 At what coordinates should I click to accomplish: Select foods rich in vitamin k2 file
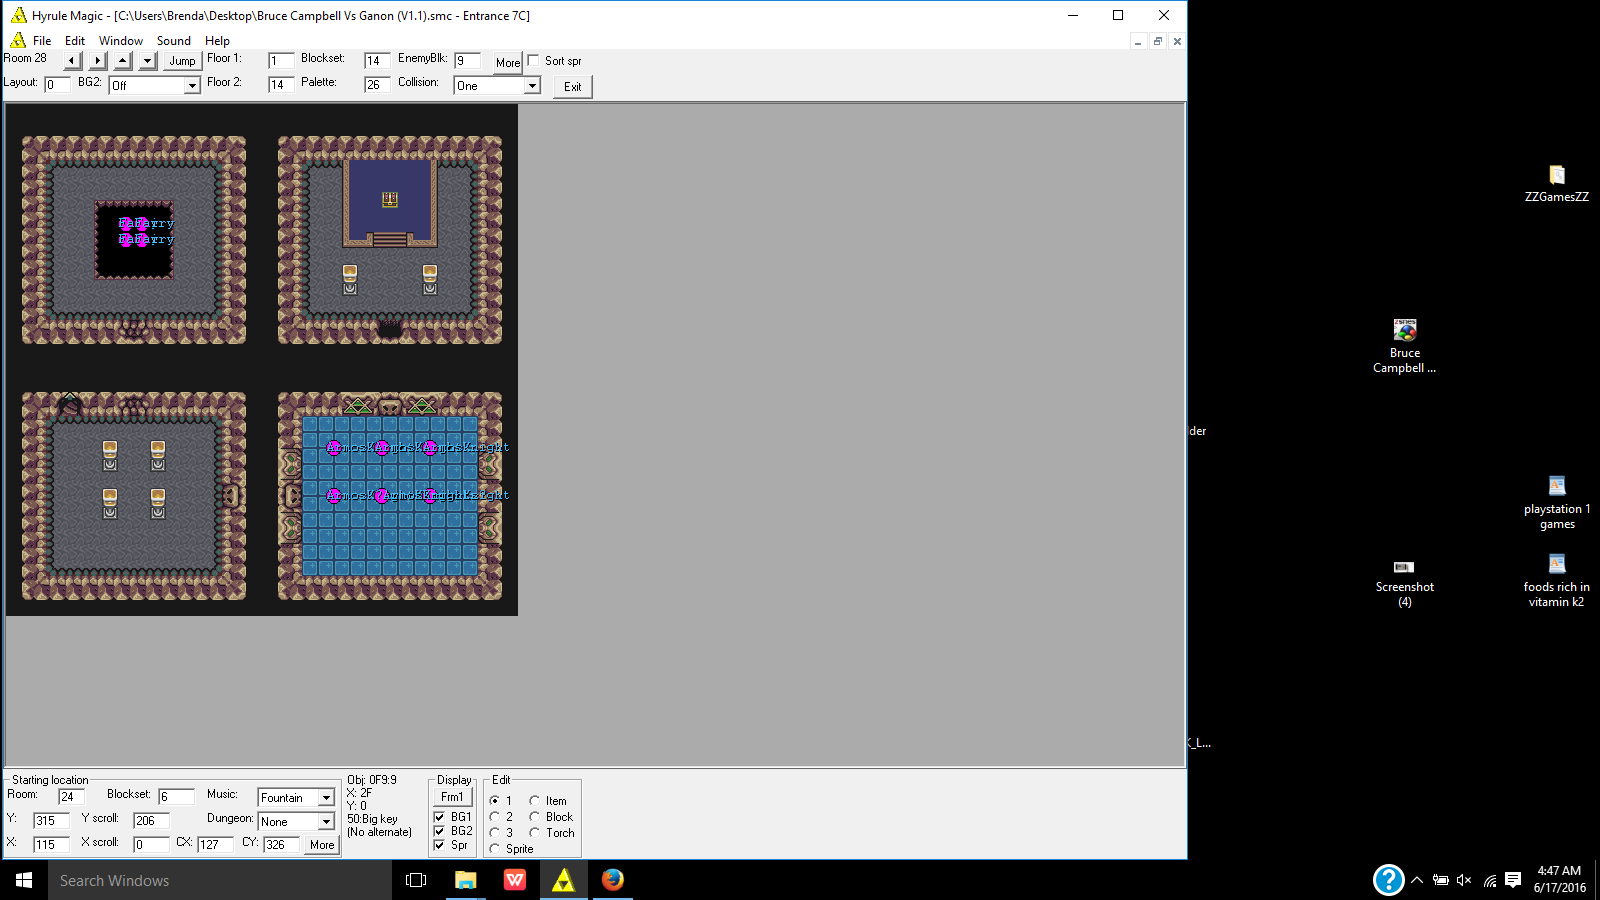pos(1556,581)
